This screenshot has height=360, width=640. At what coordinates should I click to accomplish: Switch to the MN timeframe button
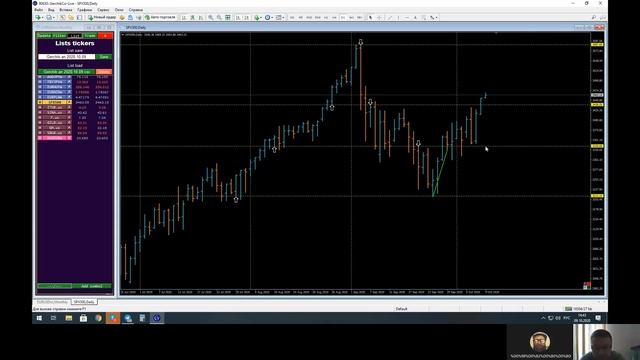pos(360,18)
